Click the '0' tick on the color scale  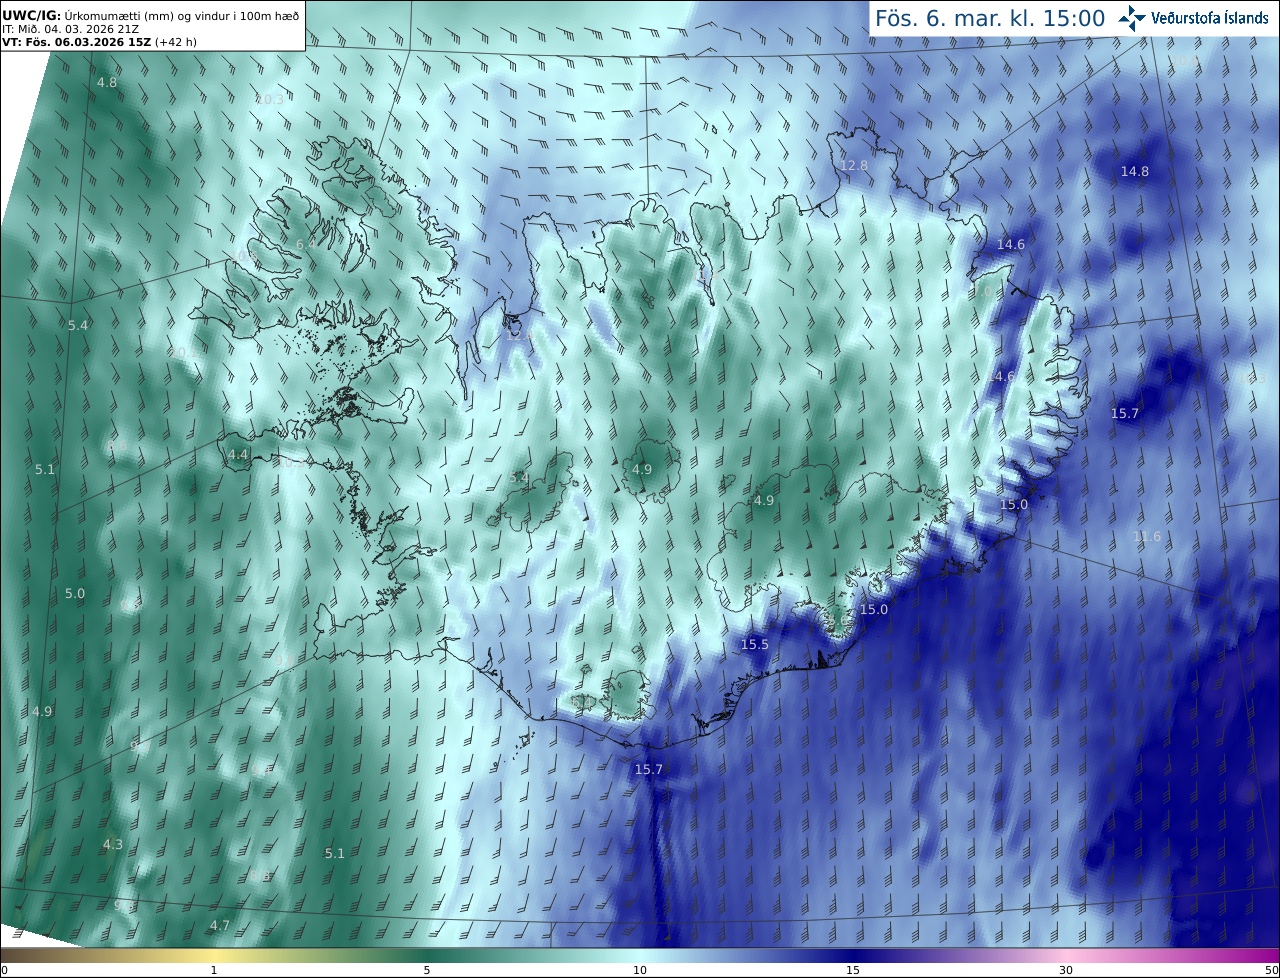[4, 970]
